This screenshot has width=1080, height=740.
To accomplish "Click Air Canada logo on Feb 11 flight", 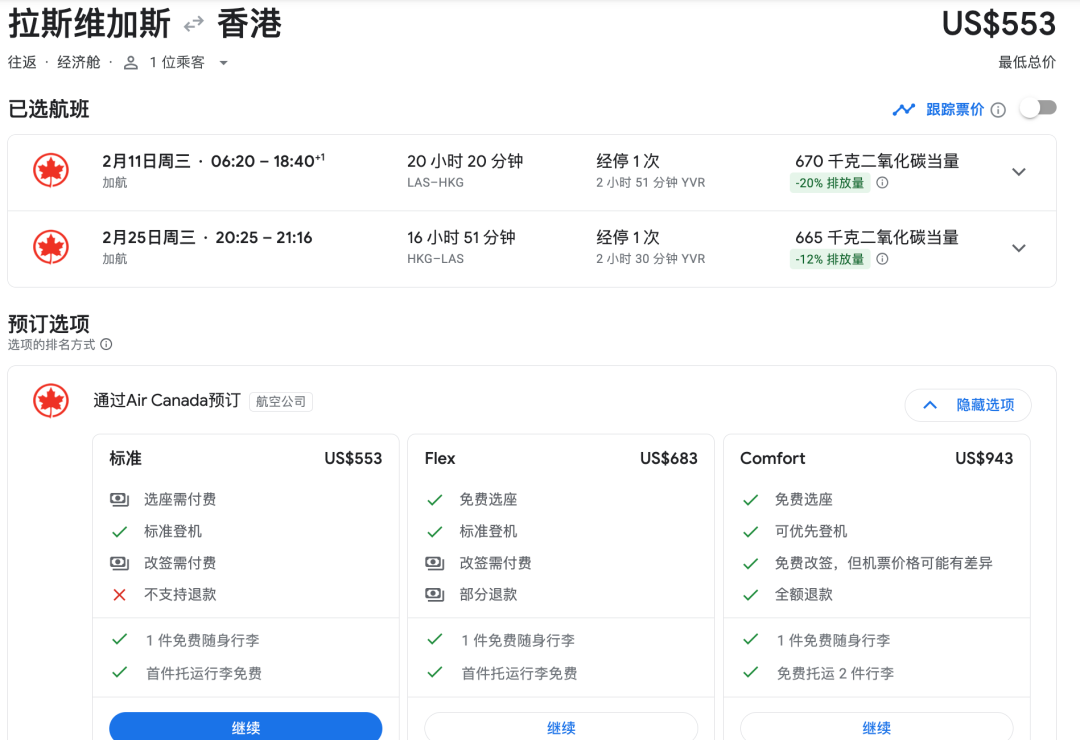I will pos(50,171).
